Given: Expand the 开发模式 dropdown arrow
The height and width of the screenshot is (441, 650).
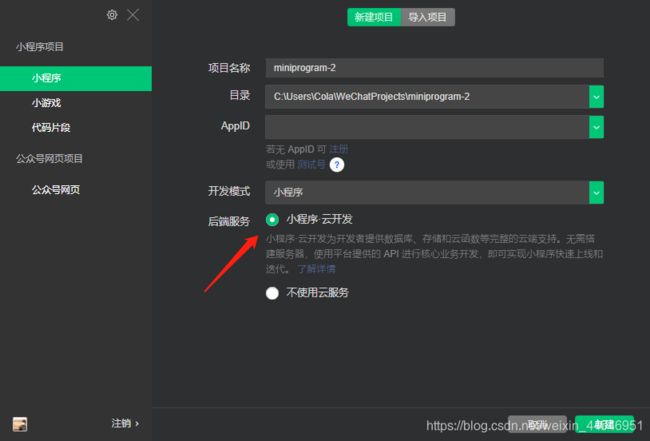Looking at the screenshot, I should [596, 192].
